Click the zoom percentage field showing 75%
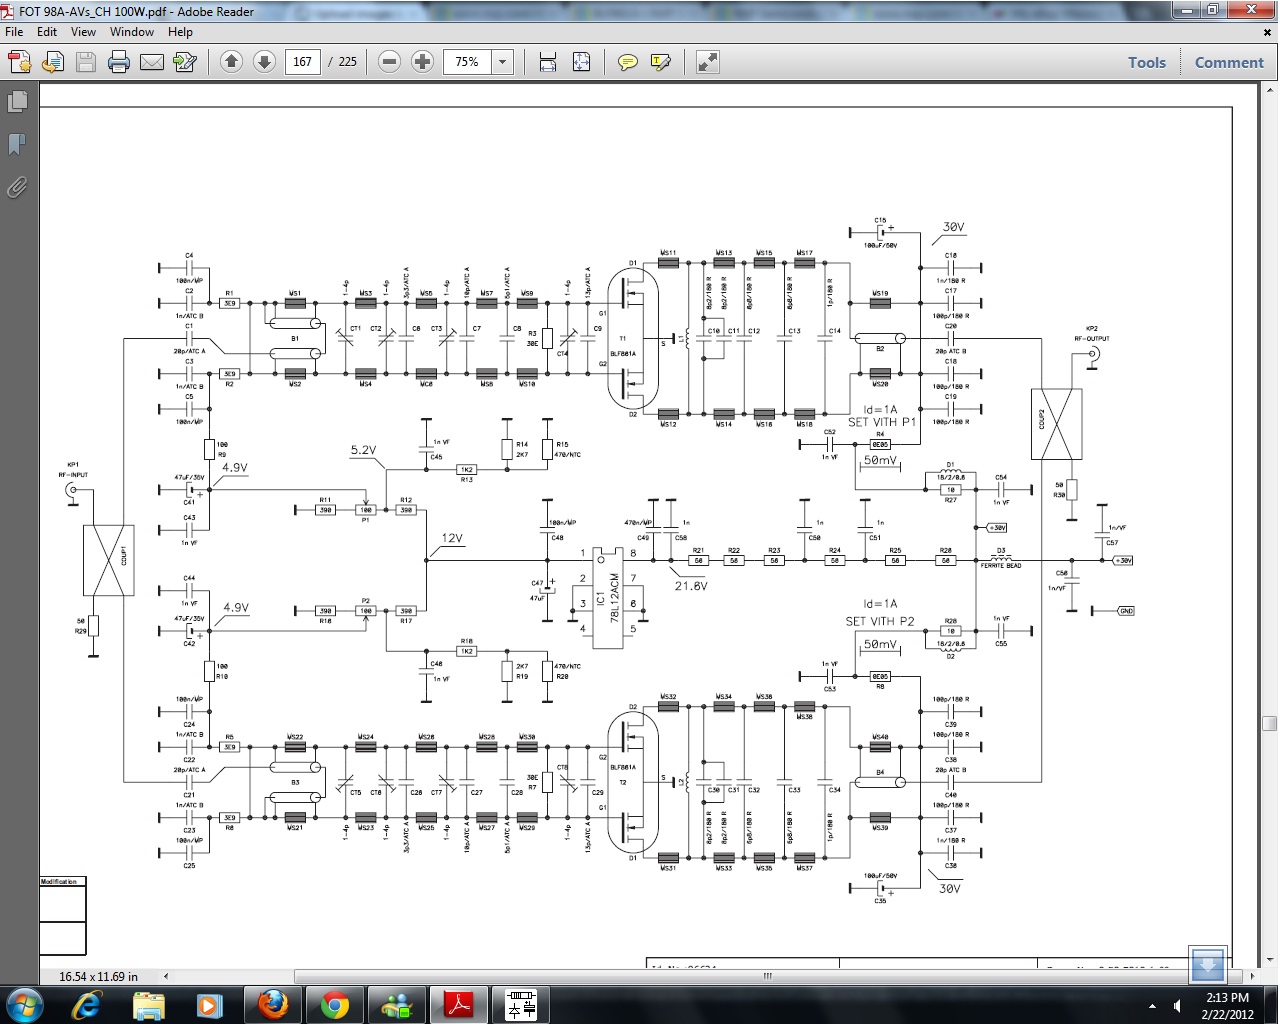This screenshot has height=1024, width=1280. (468, 62)
